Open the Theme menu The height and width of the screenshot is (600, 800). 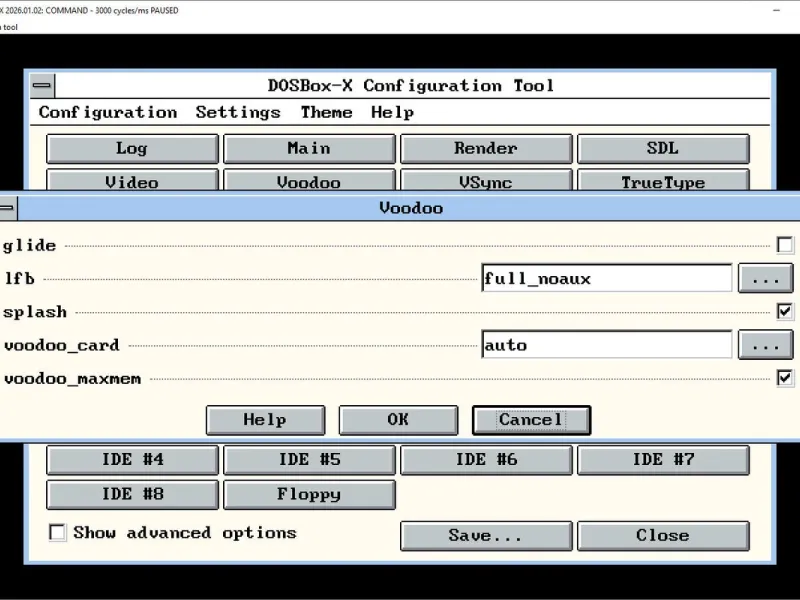[x=326, y=112]
